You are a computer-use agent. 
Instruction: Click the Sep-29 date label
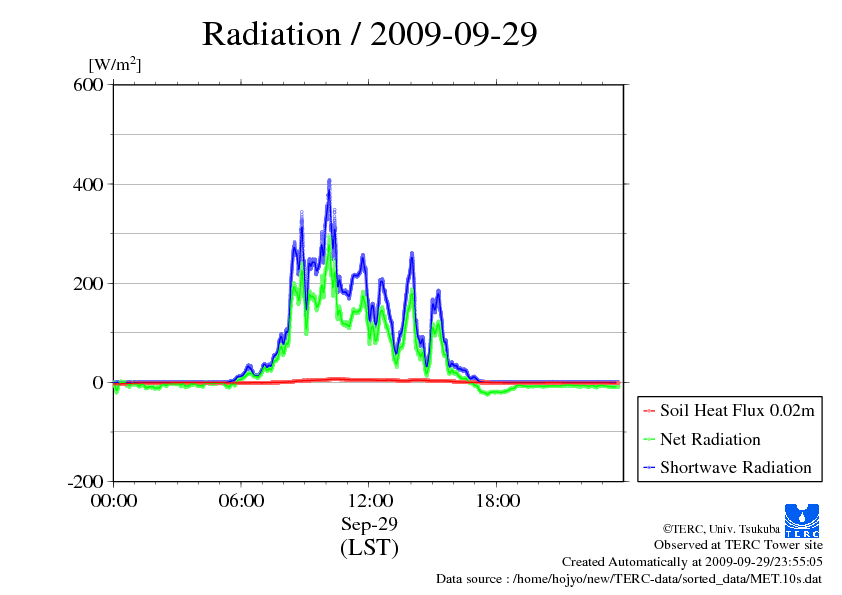click(x=369, y=524)
